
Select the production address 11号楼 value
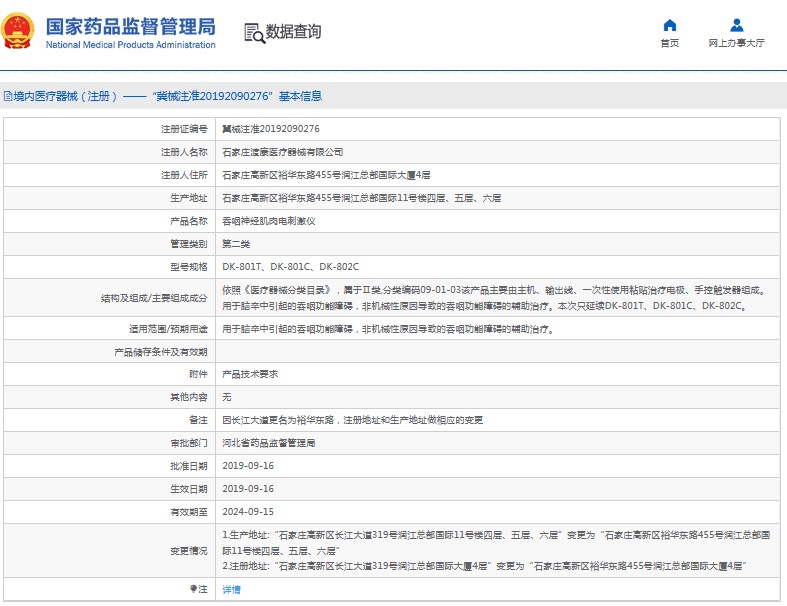point(361,198)
